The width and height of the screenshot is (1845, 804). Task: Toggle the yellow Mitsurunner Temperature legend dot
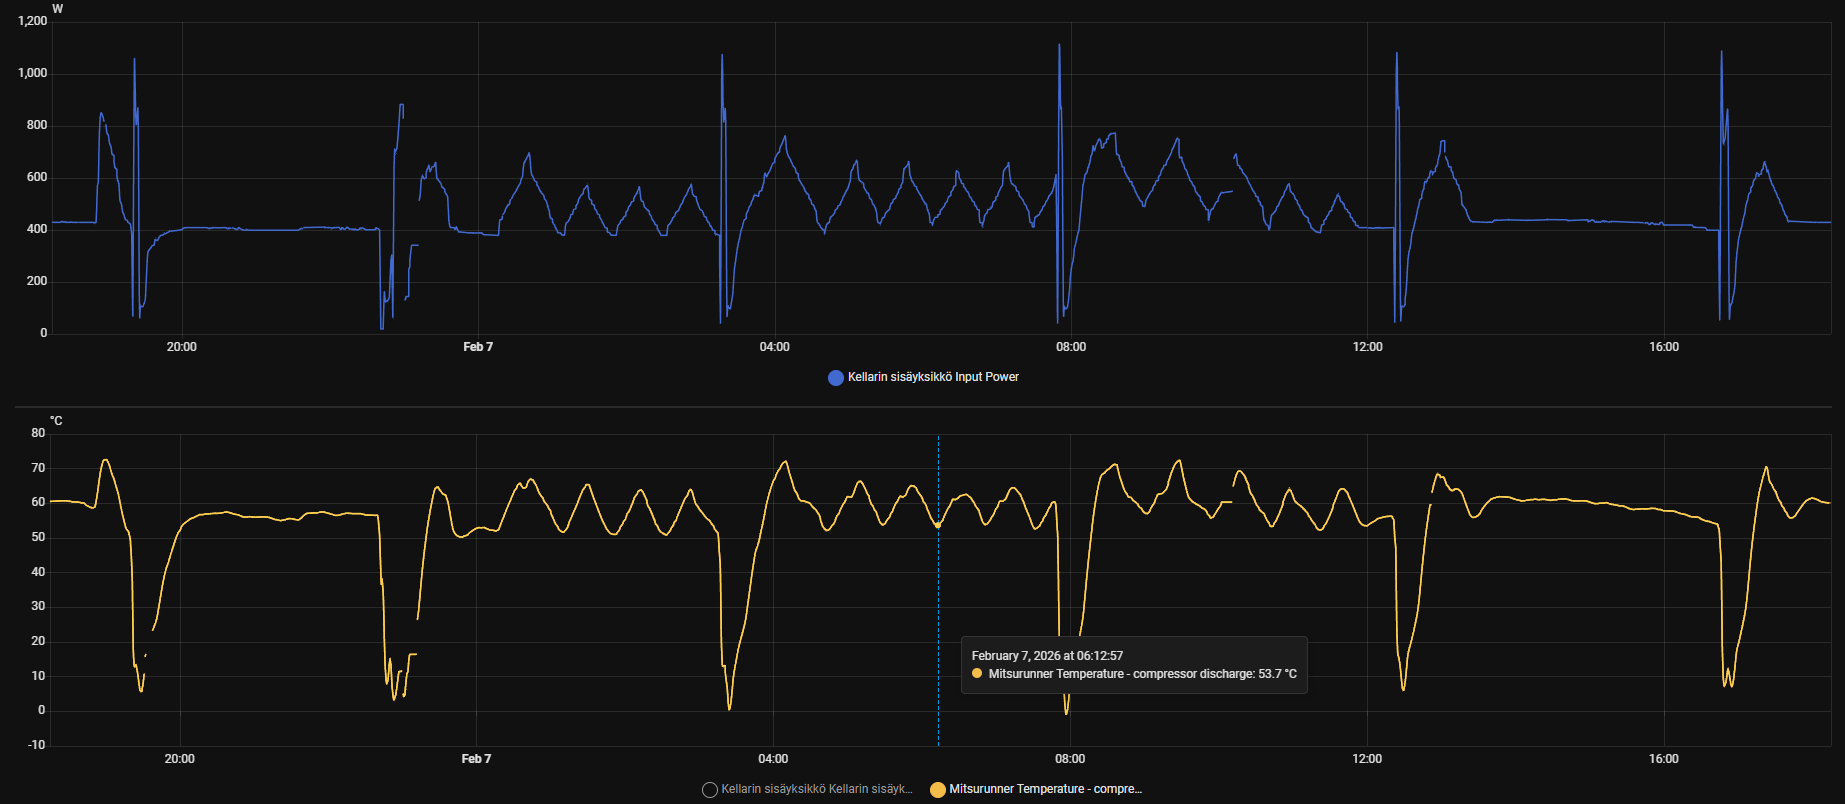(x=937, y=789)
